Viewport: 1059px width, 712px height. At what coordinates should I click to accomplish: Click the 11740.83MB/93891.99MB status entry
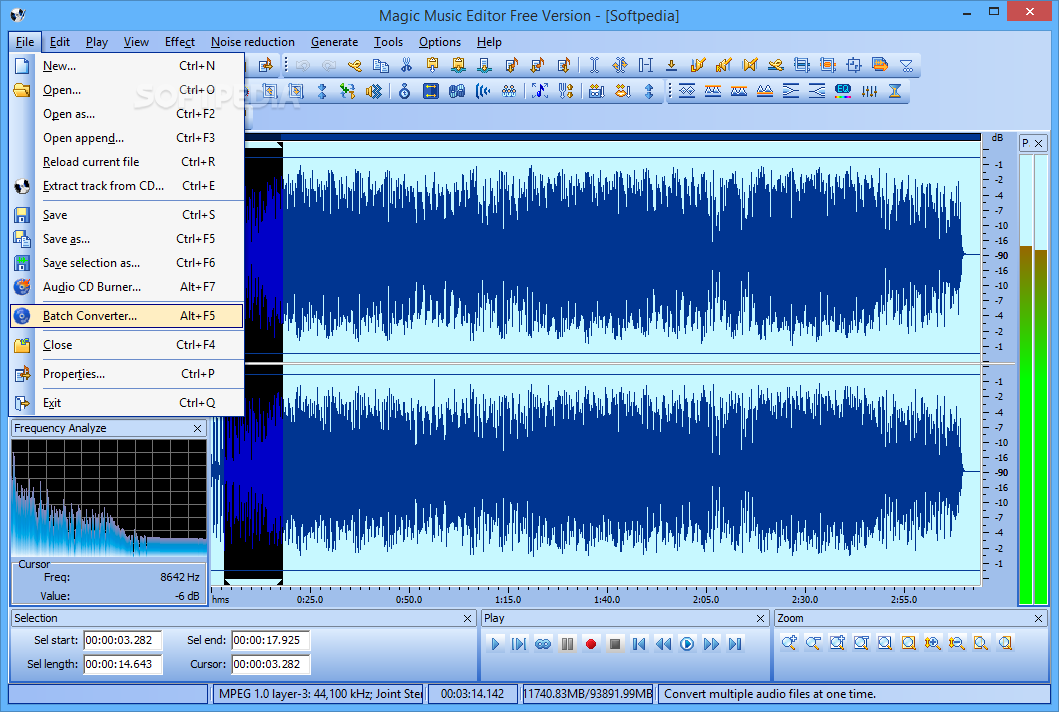[x=588, y=694]
